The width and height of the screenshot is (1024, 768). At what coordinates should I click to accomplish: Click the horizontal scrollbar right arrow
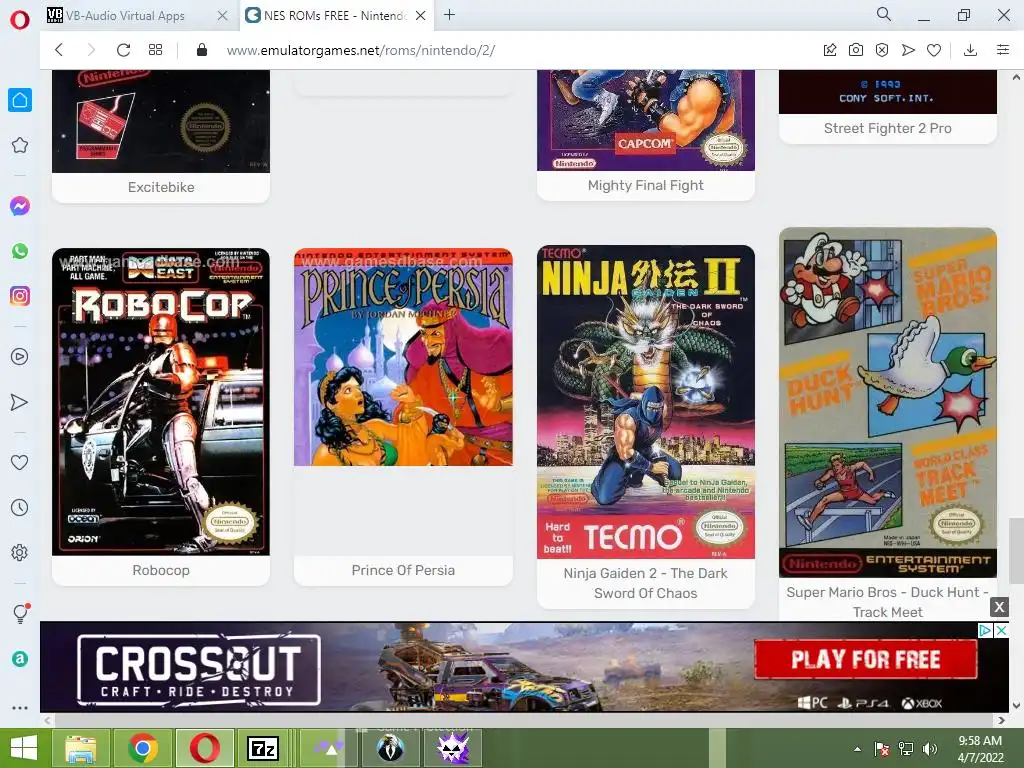click(1002, 720)
